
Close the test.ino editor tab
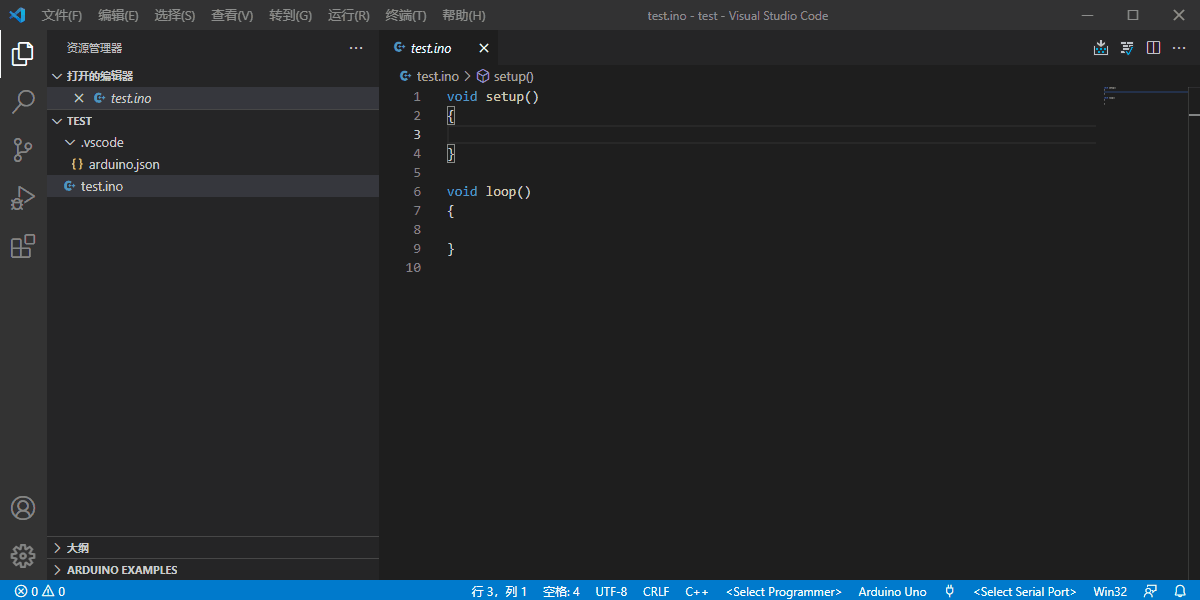(484, 48)
